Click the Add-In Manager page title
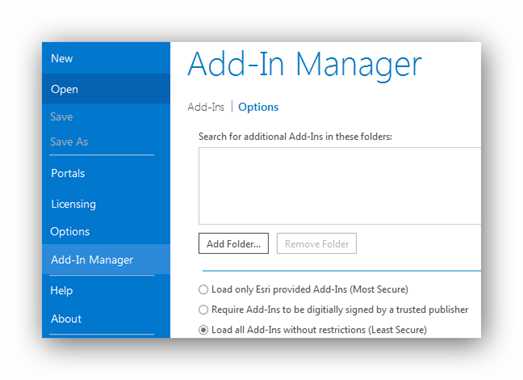This screenshot has width=523, height=380. 305,65
